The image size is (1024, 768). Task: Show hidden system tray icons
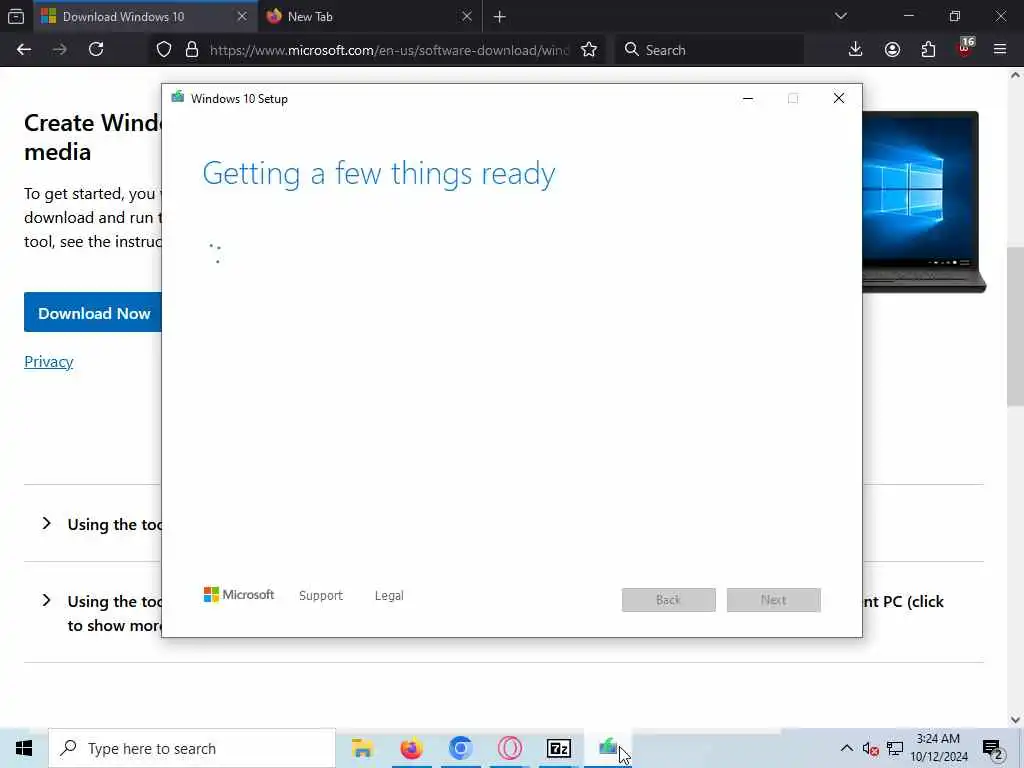(x=846, y=748)
